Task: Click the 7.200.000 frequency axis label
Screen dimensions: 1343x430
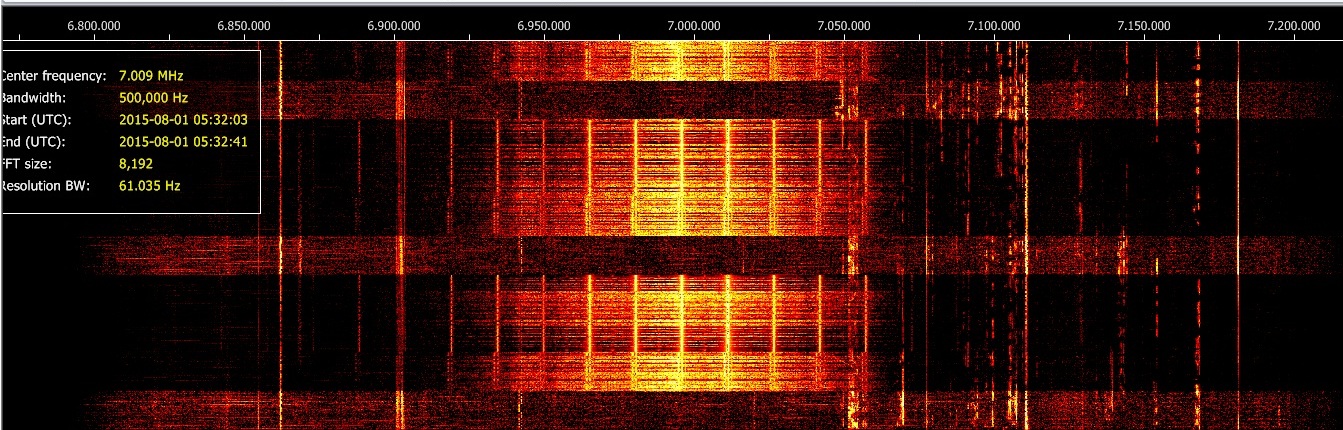Action: pyautogui.click(x=1293, y=25)
